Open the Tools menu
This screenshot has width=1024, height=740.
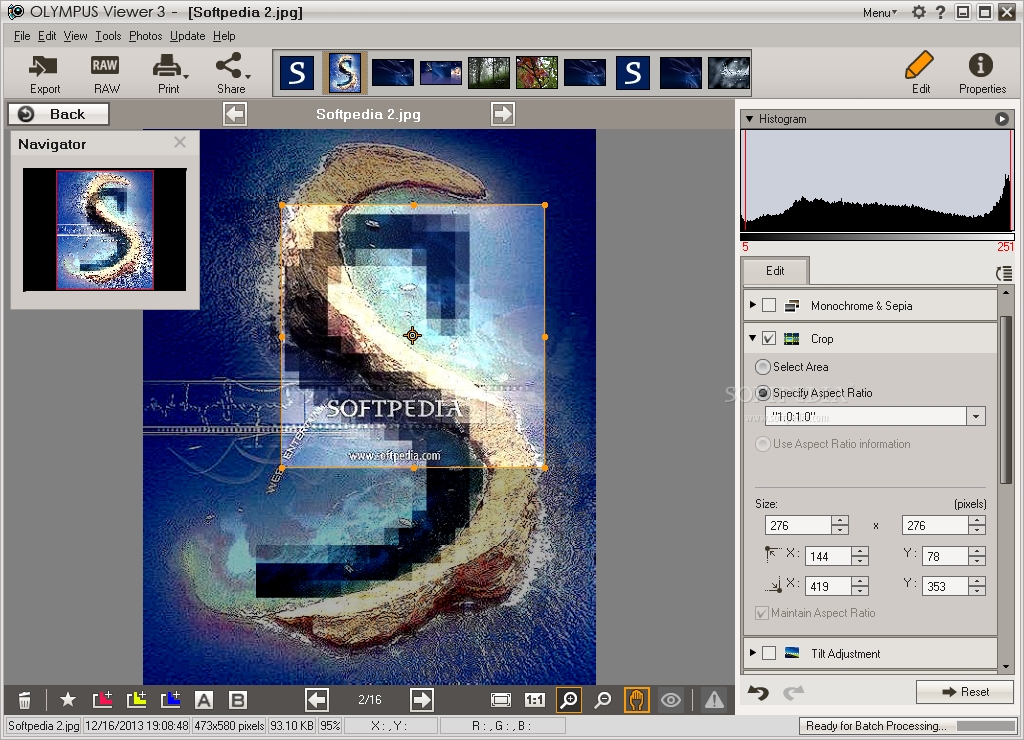(x=108, y=36)
